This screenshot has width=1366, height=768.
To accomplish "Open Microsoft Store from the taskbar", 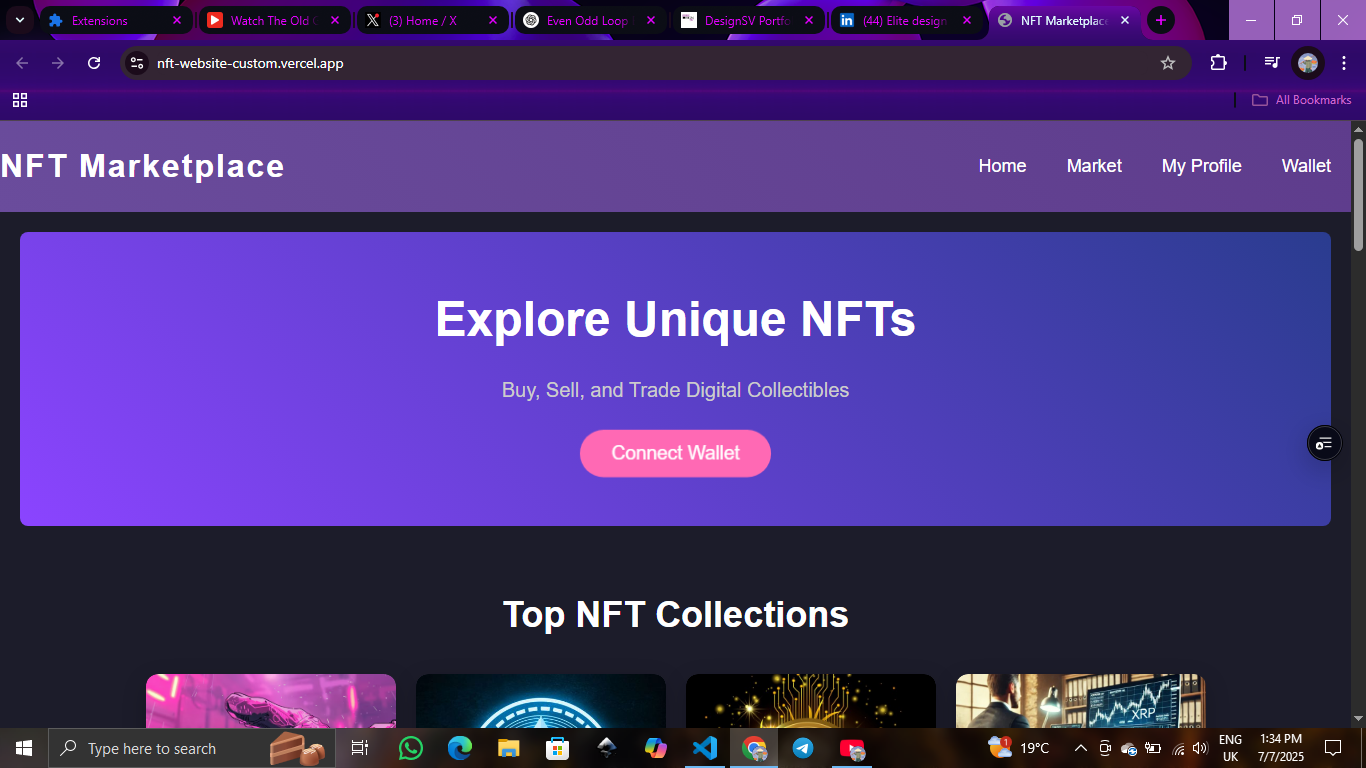I will pos(558,748).
